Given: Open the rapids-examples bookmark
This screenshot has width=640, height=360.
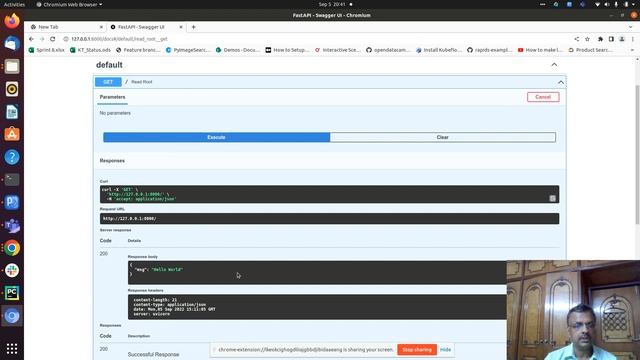Looking at the screenshot, I should 489,50.
